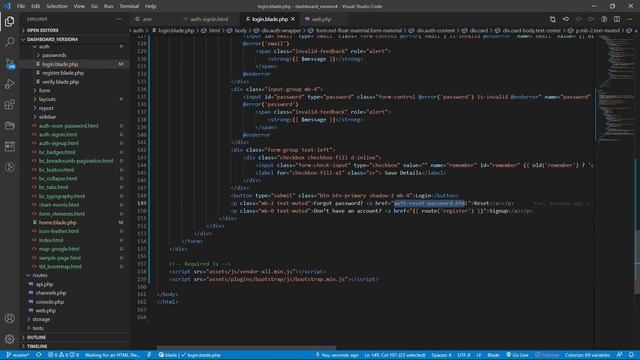
Task: Click the editor horizontal scrollbar thumb
Action: click(x=246, y=348)
